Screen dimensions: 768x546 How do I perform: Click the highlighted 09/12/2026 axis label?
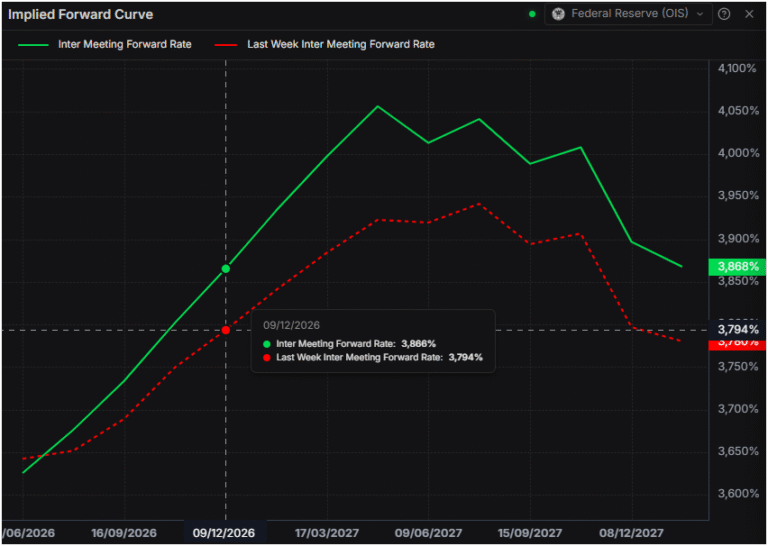(225, 533)
